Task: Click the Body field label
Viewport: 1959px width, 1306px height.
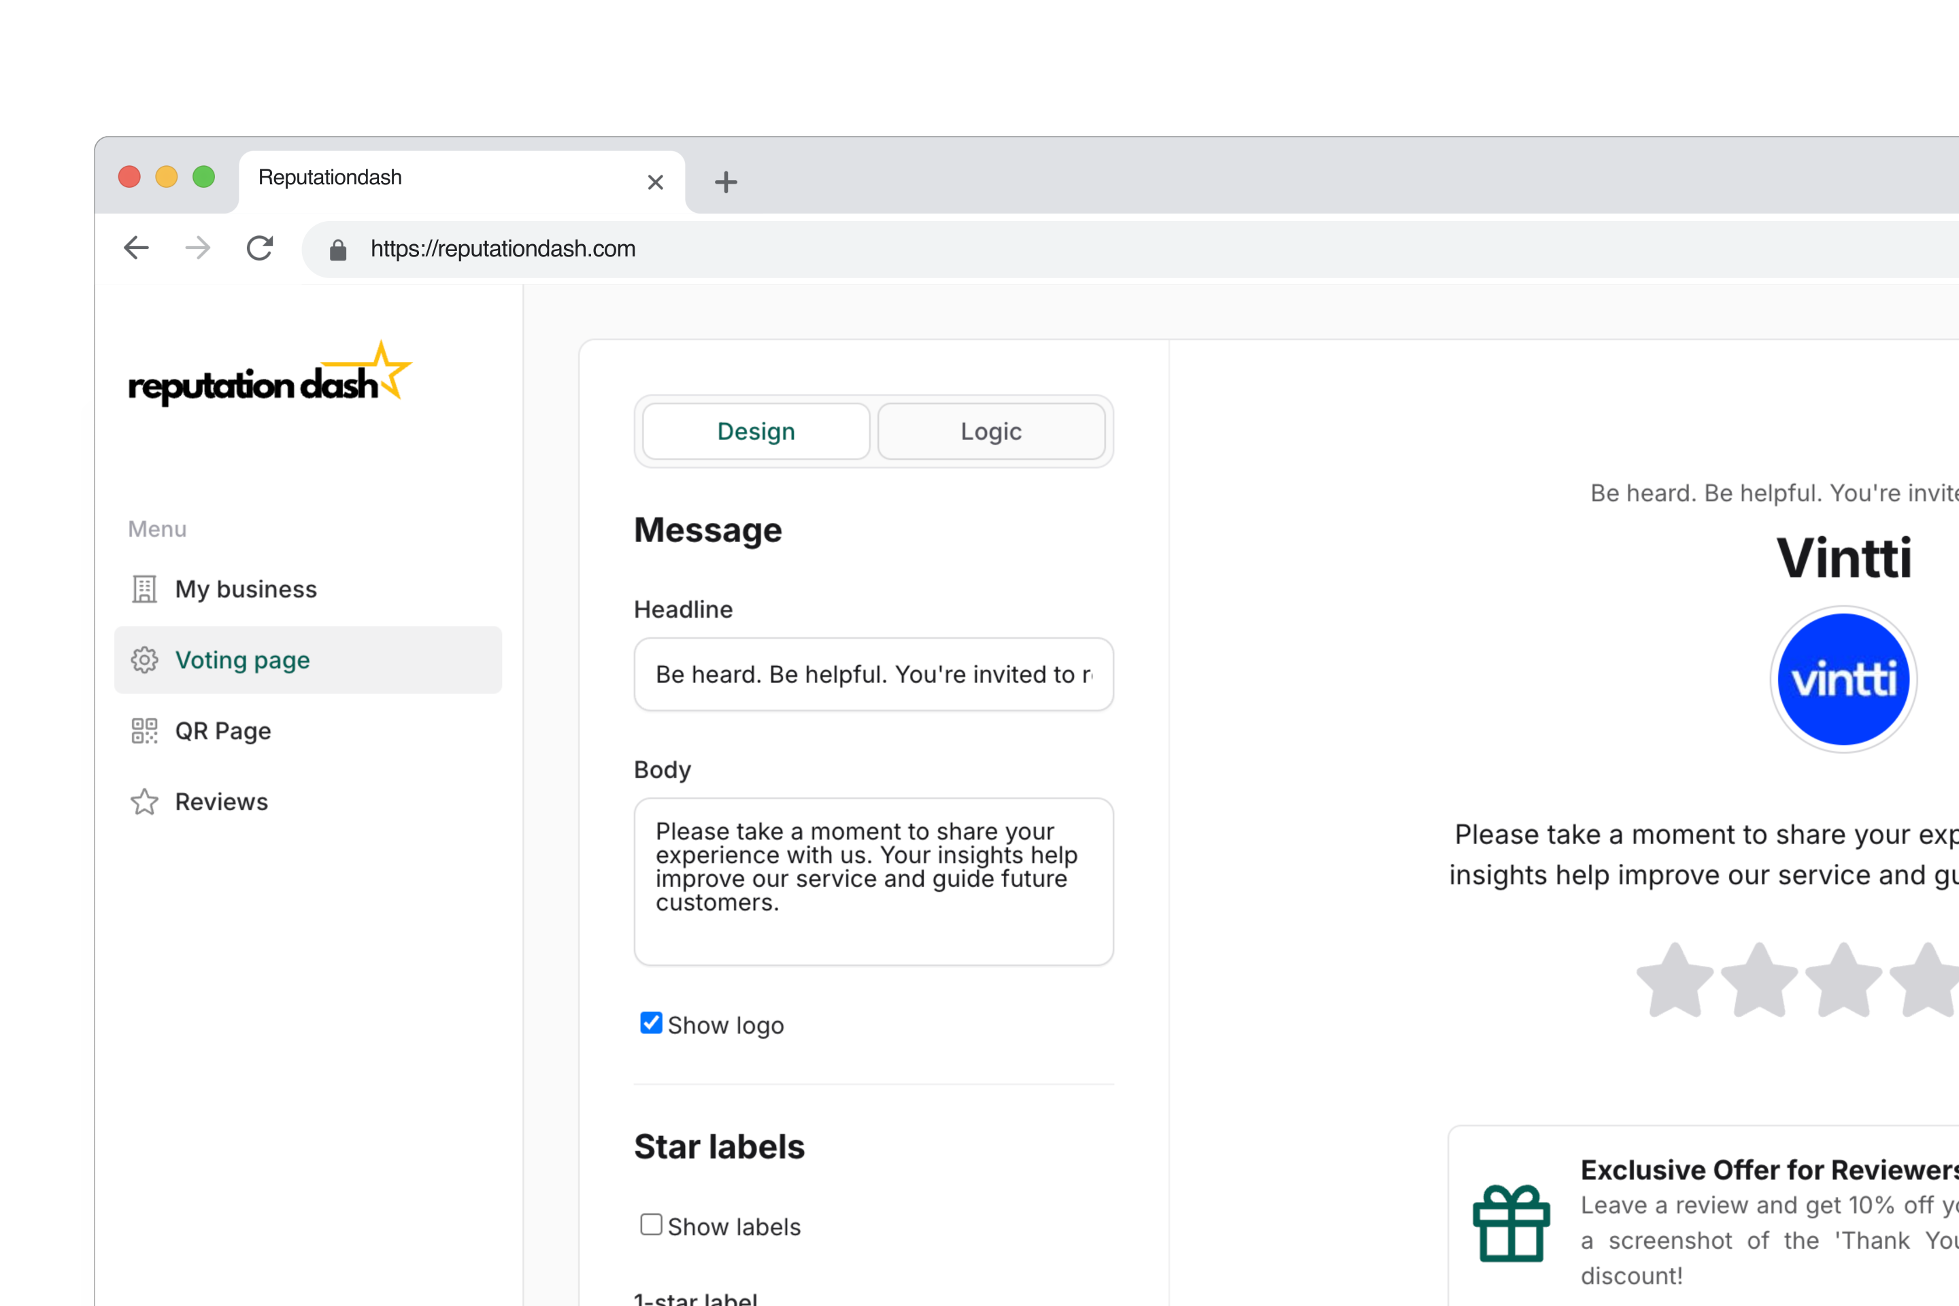Action: click(x=662, y=769)
